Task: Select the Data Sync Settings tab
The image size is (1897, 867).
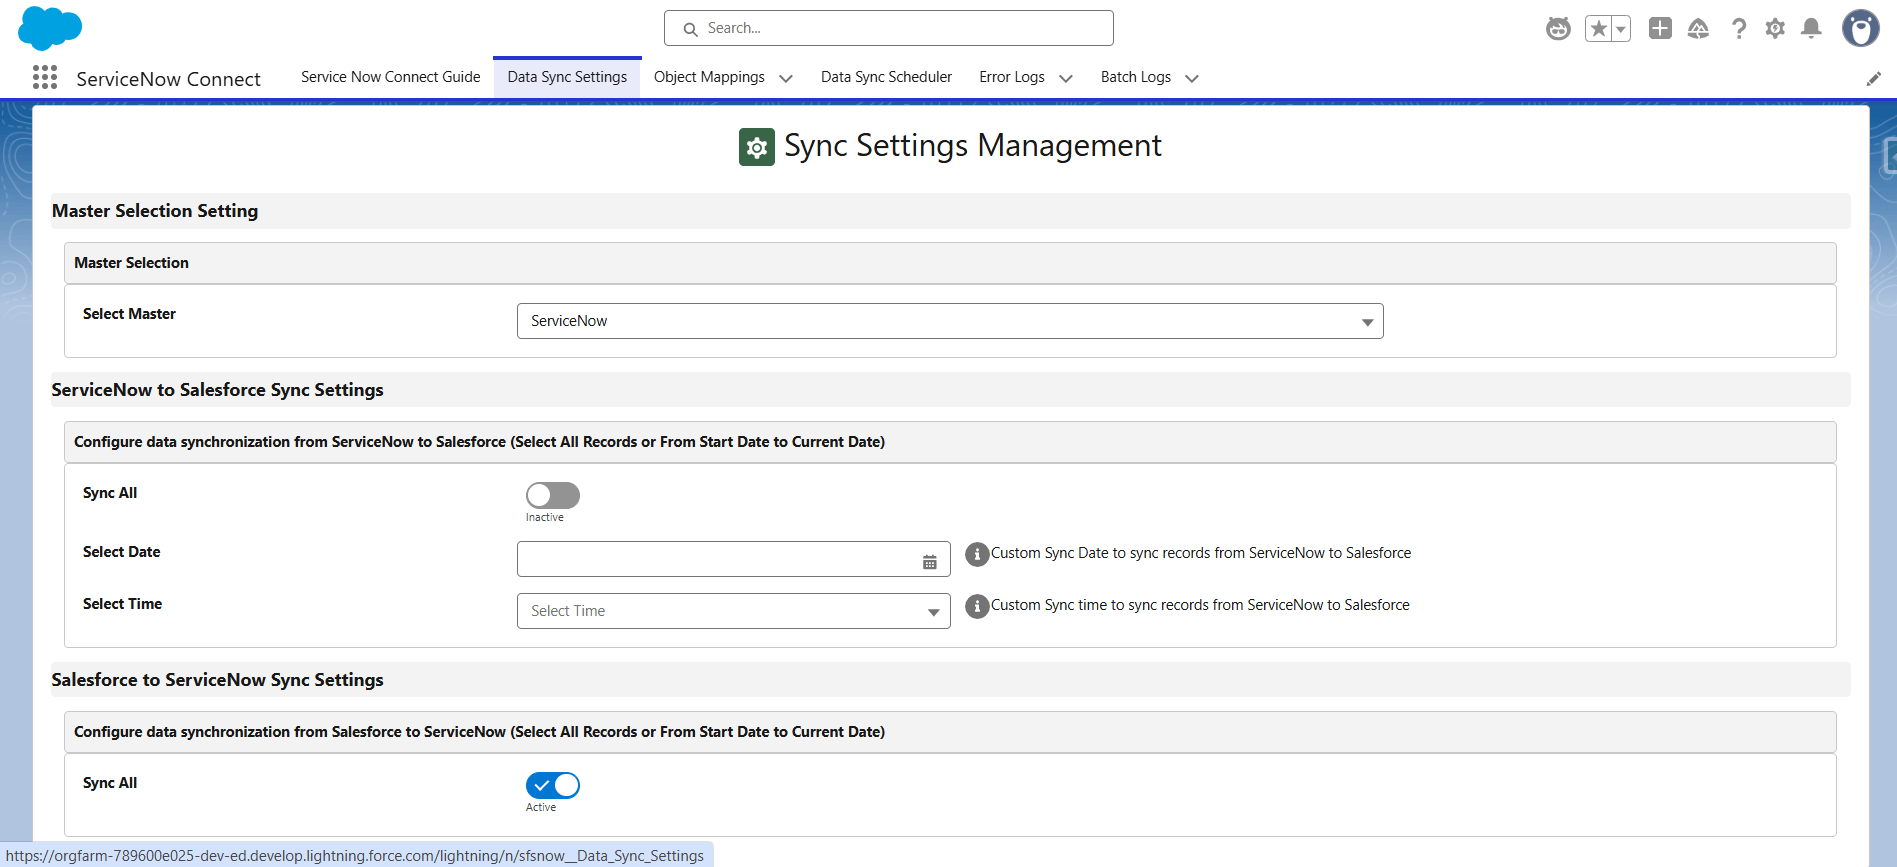Action: click(x=567, y=77)
